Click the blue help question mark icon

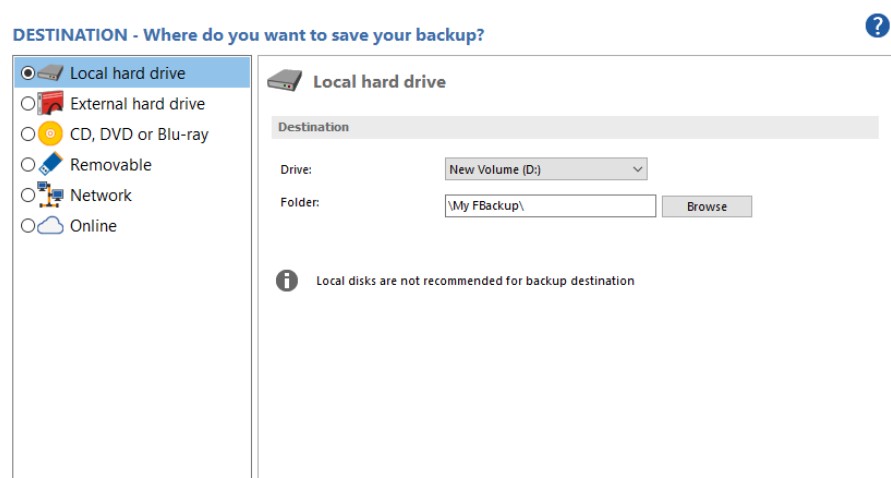coord(876,28)
